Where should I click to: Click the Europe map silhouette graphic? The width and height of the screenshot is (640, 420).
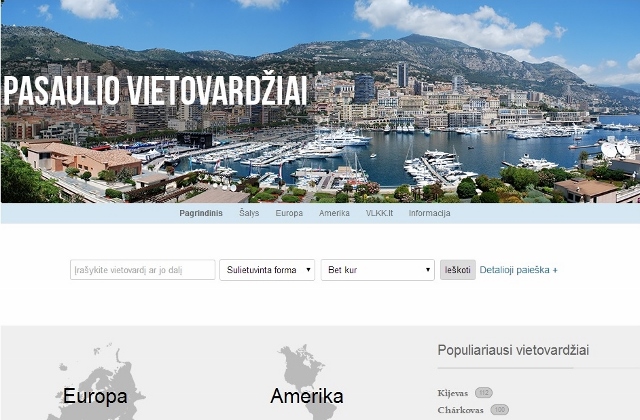[x=96, y=384]
